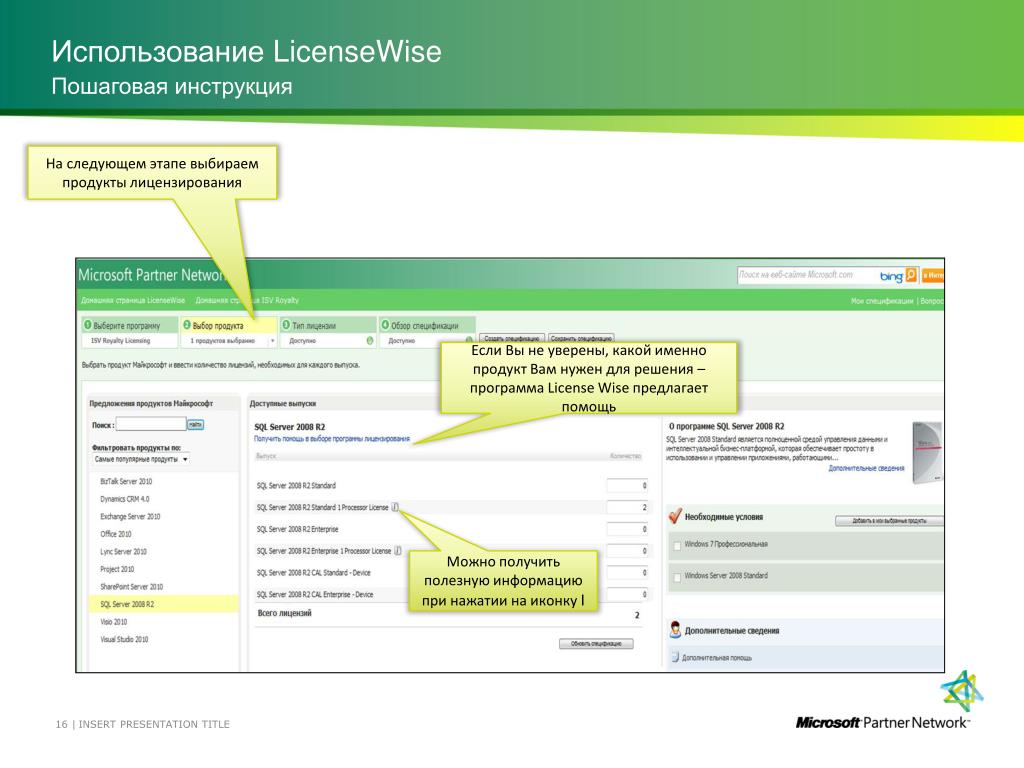Click Добавить в мои выбранные продукты button

(x=889, y=520)
